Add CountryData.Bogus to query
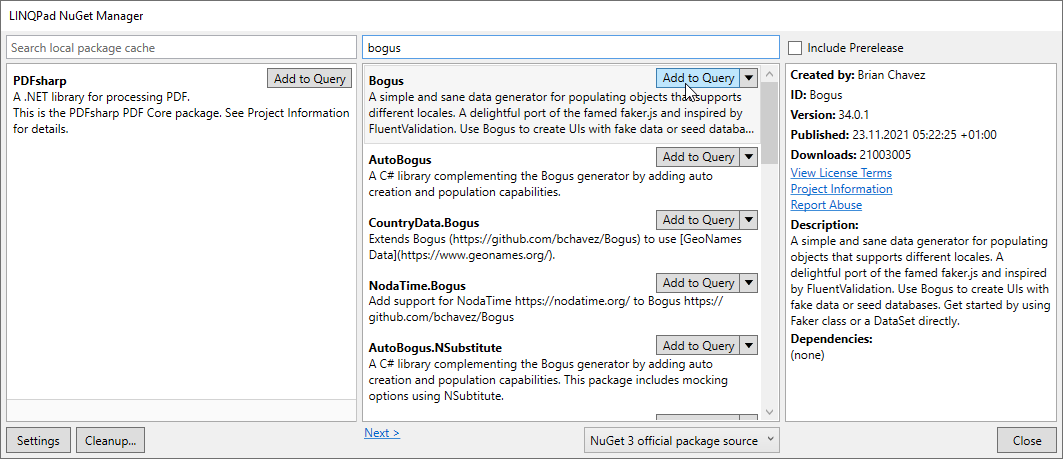The height and width of the screenshot is (459, 1063). (x=697, y=220)
